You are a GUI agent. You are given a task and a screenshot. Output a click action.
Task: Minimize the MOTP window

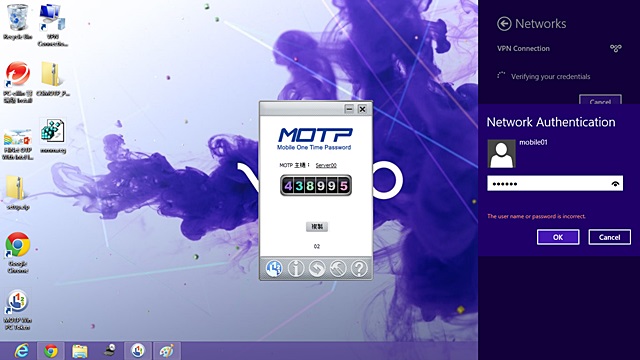point(349,109)
